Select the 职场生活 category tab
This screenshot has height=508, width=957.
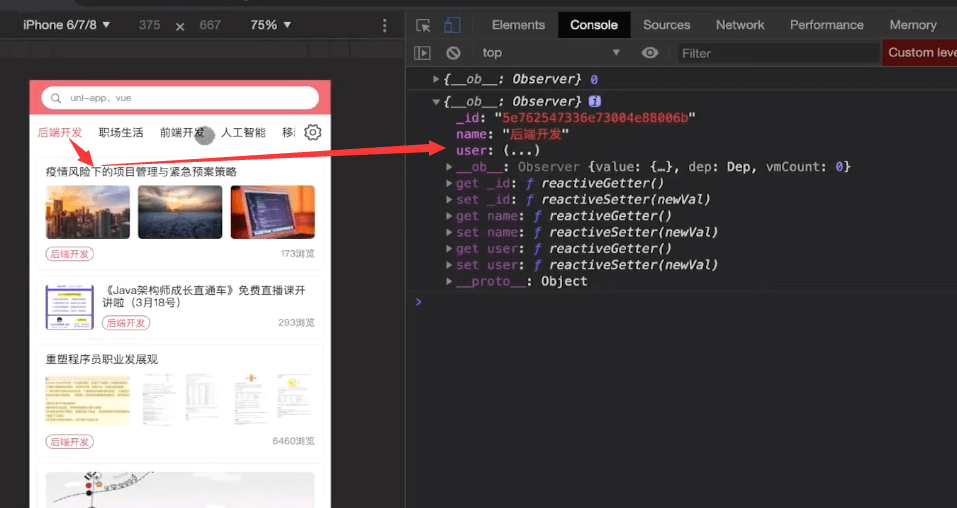point(121,132)
